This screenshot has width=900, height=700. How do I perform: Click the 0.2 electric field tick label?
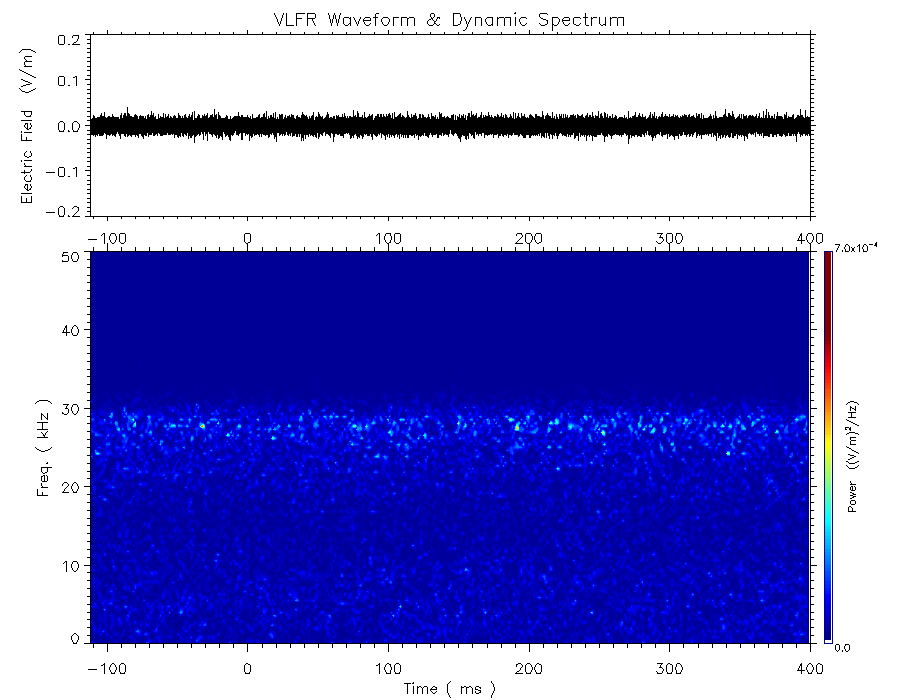coord(69,40)
